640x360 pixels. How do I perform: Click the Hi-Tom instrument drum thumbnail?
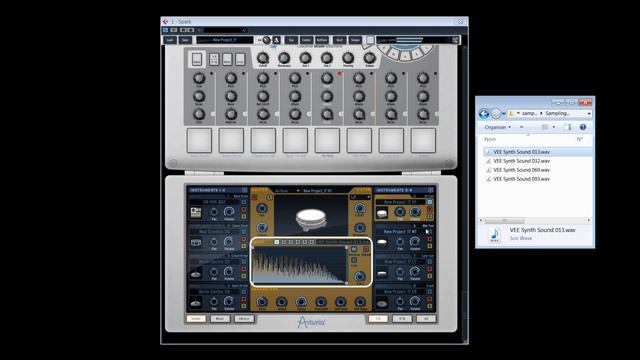[382, 213]
